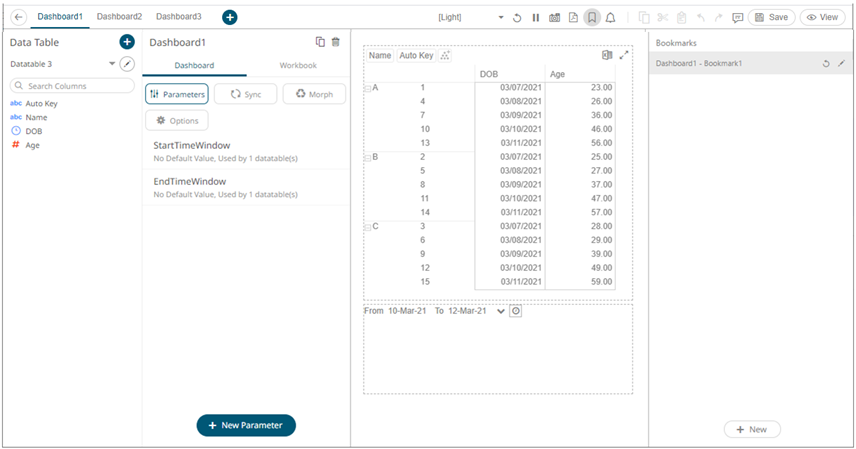The width and height of the screenshot is (856, 449).
Task: Click the camera snapshot icon
Action: click(x=554, y=18)
